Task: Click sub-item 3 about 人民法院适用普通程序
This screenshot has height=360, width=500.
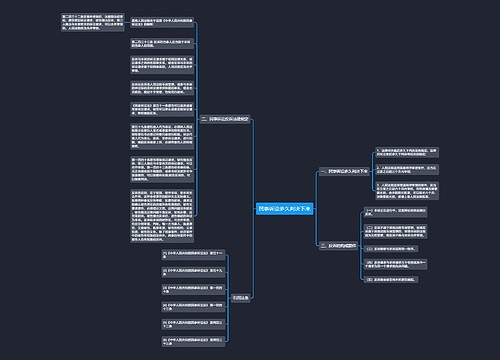Action: 407,191
